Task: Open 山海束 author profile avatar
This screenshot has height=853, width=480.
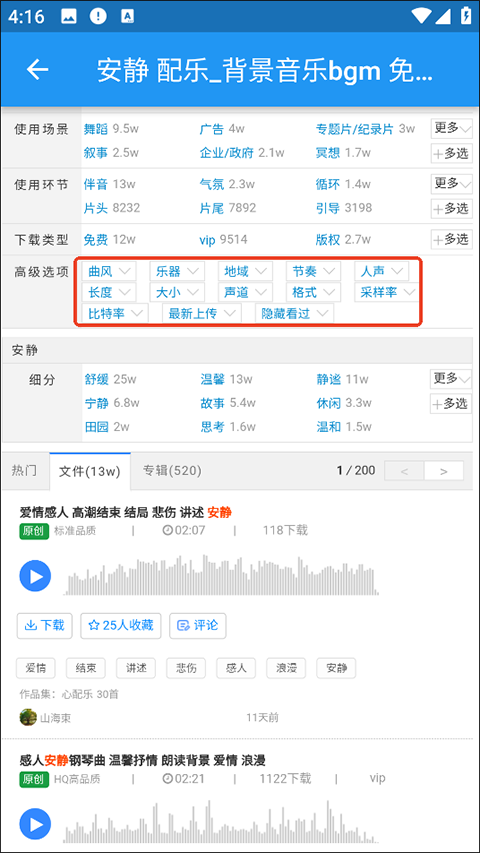Action: (28, 718)
